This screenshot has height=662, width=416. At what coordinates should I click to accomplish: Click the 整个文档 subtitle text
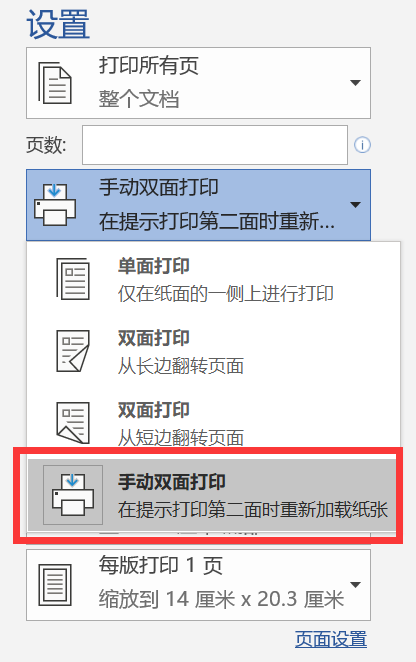click(x=139, y=99)
